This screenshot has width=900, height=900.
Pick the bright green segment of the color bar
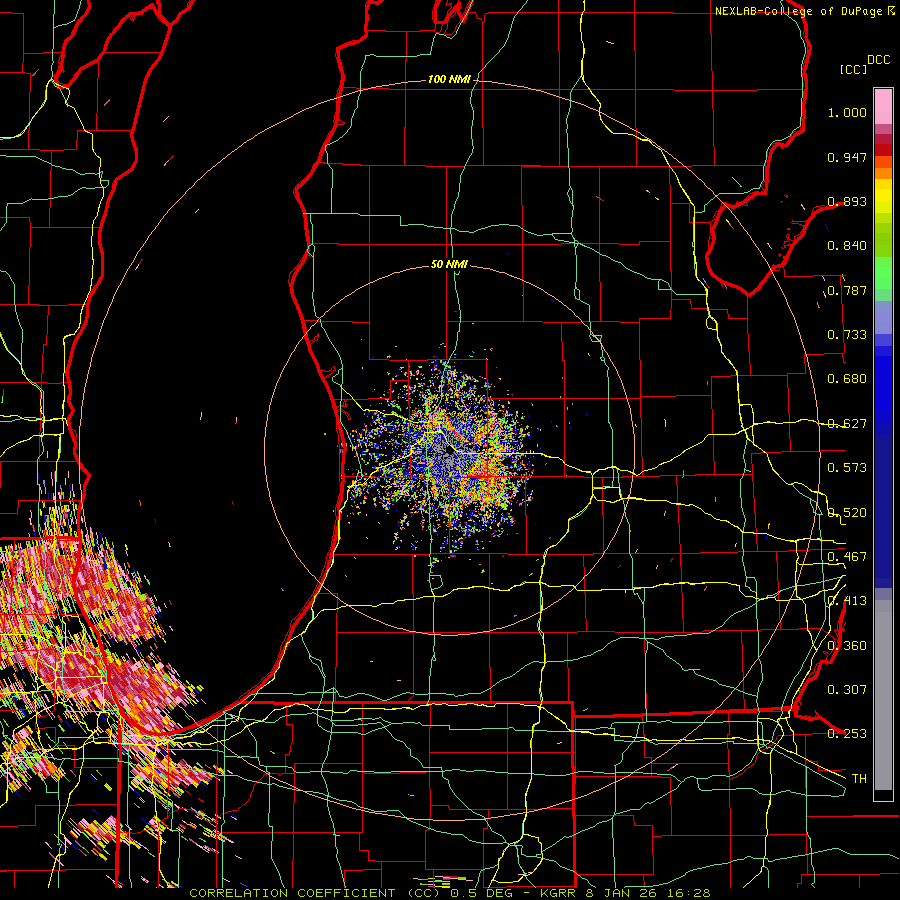pos(883,273)
